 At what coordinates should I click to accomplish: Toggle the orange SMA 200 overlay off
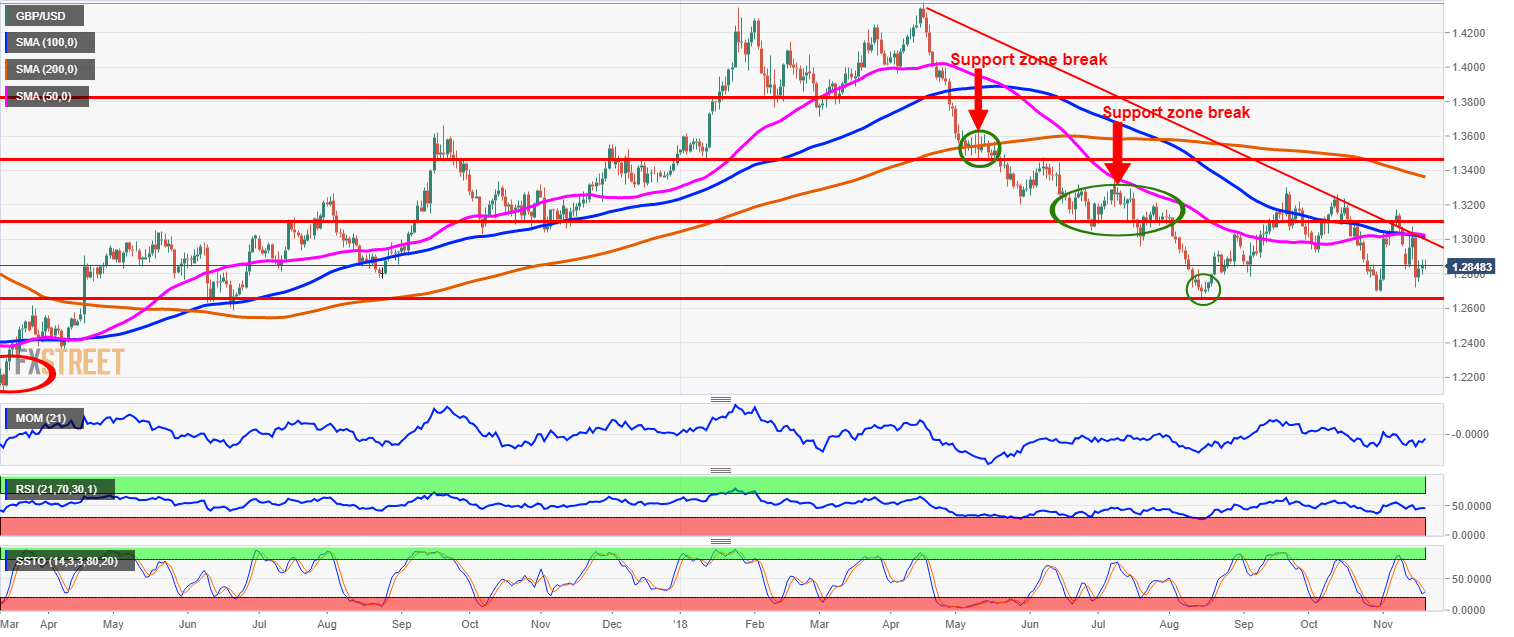(50, 69)
